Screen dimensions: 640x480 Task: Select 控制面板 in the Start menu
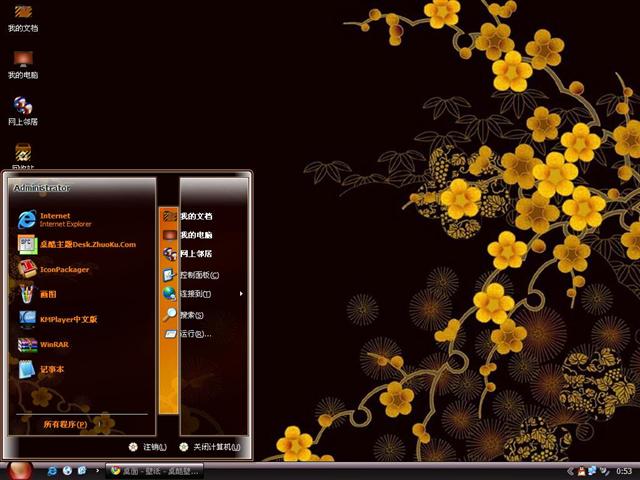point(198,274)
